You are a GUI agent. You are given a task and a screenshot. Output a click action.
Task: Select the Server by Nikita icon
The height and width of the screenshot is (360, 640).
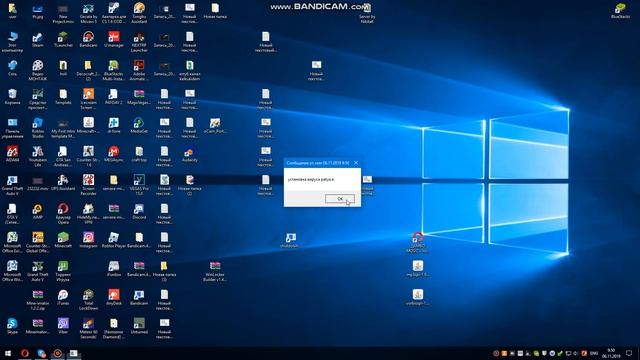click(367, 13)
